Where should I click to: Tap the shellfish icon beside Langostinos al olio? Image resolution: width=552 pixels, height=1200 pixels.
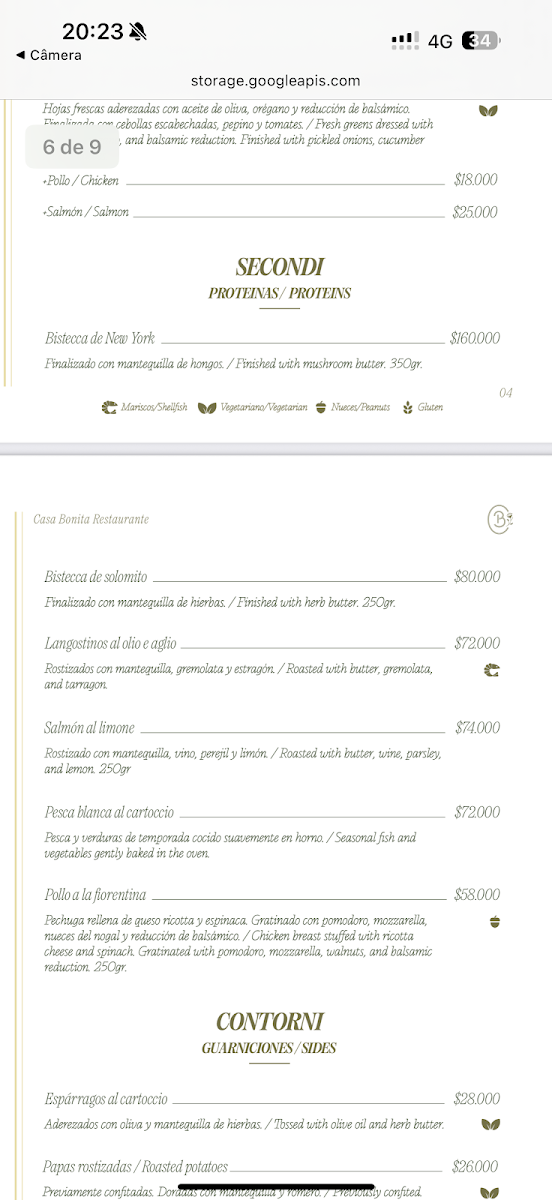[491, 669]
